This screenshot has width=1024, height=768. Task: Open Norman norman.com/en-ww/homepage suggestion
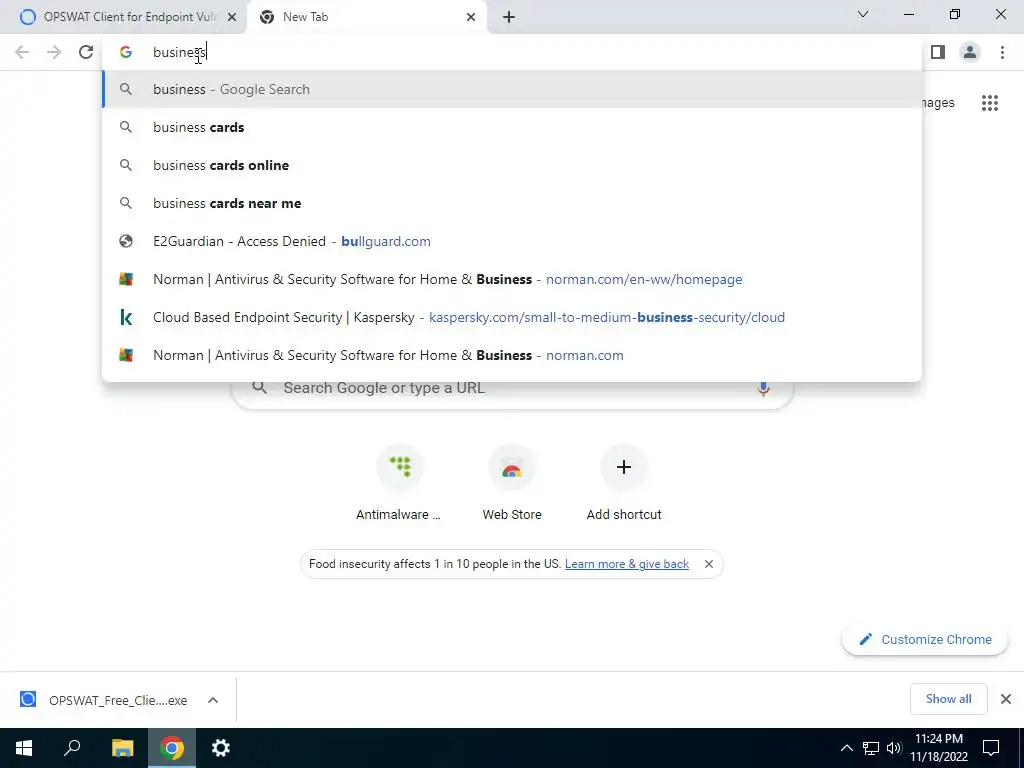(512, 280)
